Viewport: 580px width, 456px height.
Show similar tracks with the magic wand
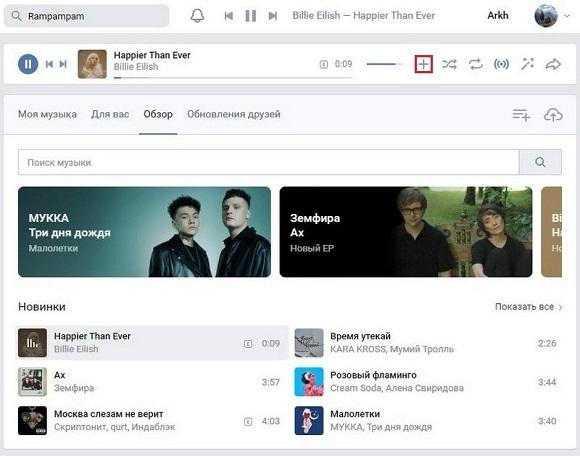pos(527,64)
